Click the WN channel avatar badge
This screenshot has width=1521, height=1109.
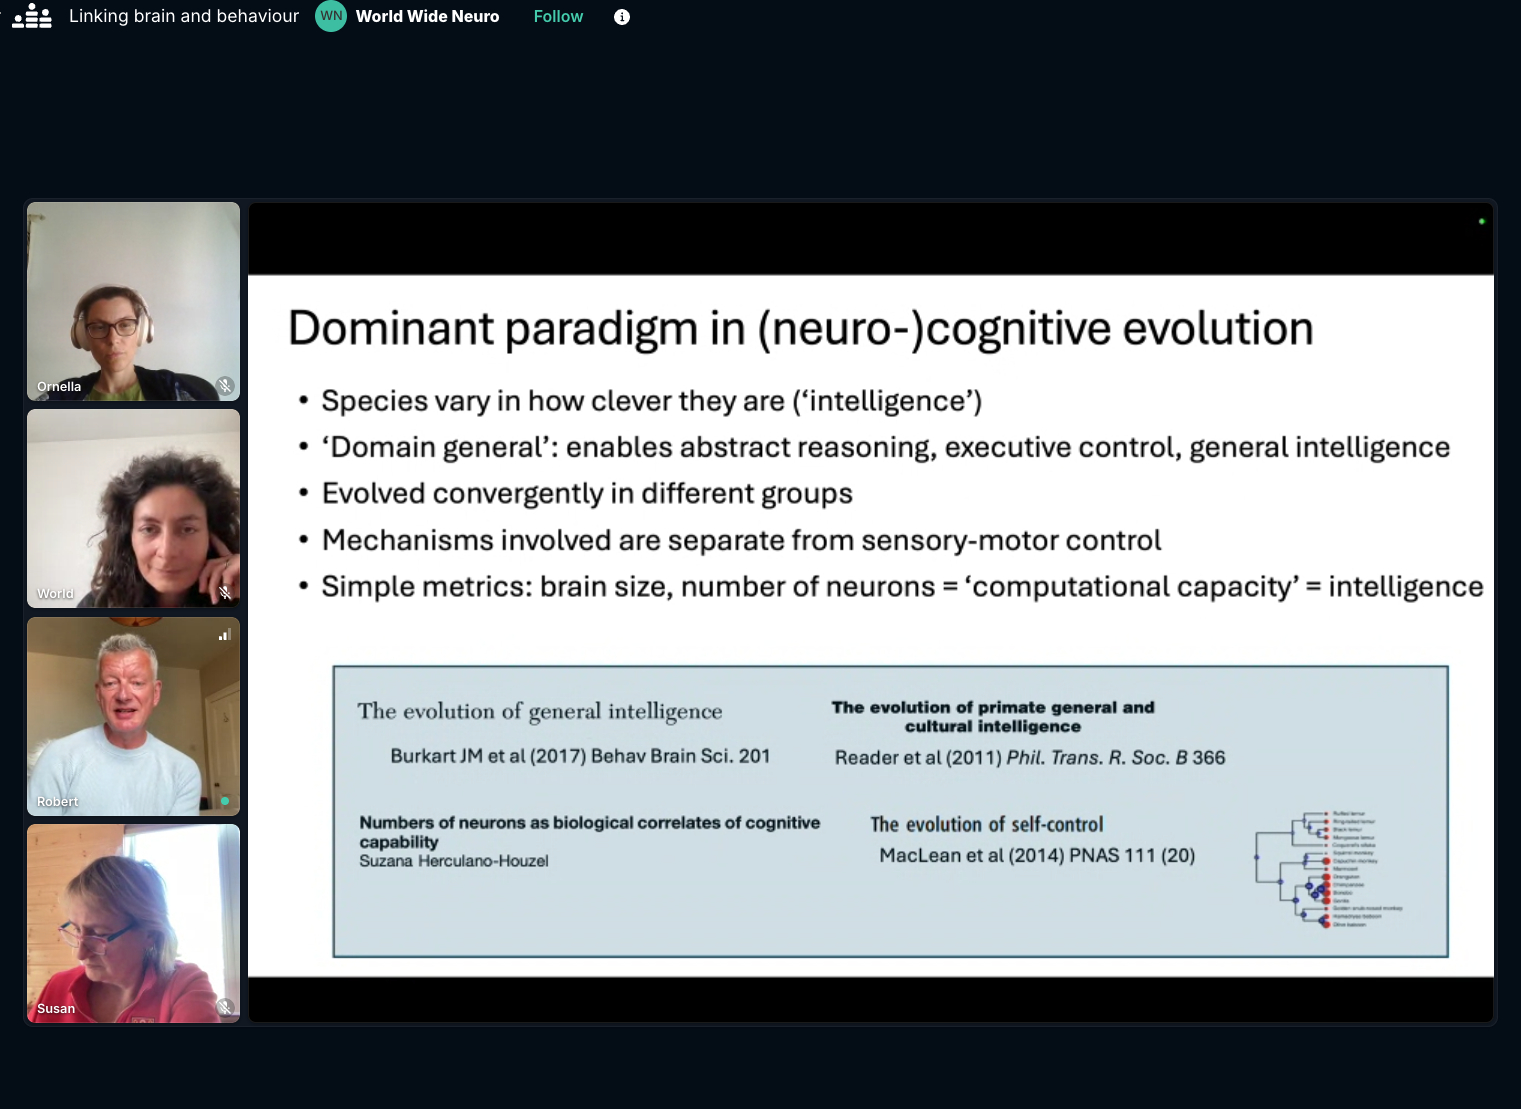coord(331,16)
